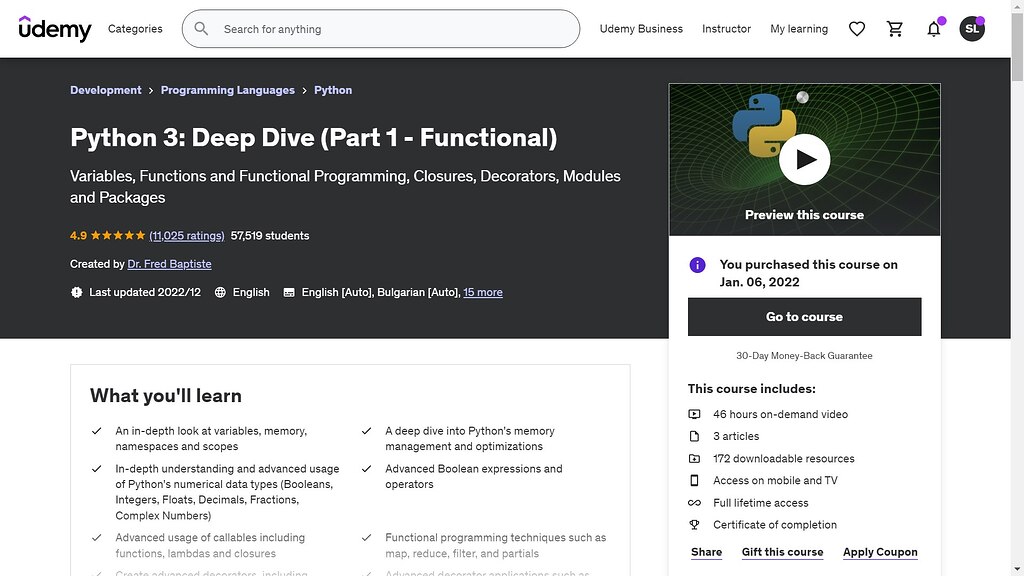This screenshot has height=576, width=1024.
Task: Select the Instructor menu item
Action: click(x=726, y=29)
